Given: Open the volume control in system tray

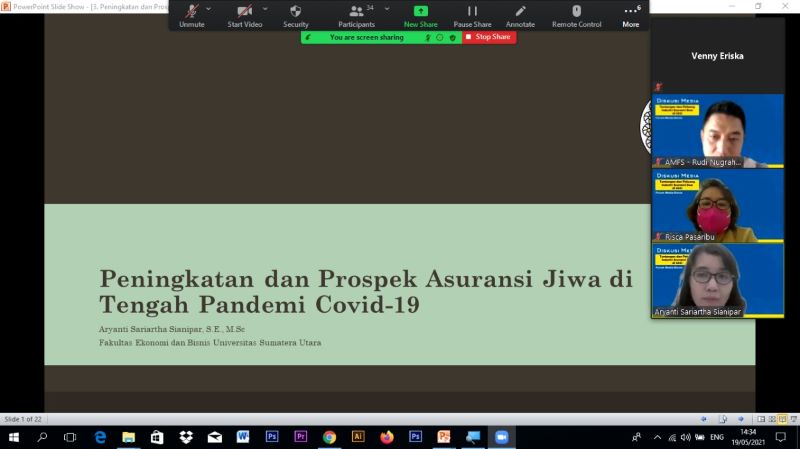Looking at the screenshot, I should coord(686,437).
